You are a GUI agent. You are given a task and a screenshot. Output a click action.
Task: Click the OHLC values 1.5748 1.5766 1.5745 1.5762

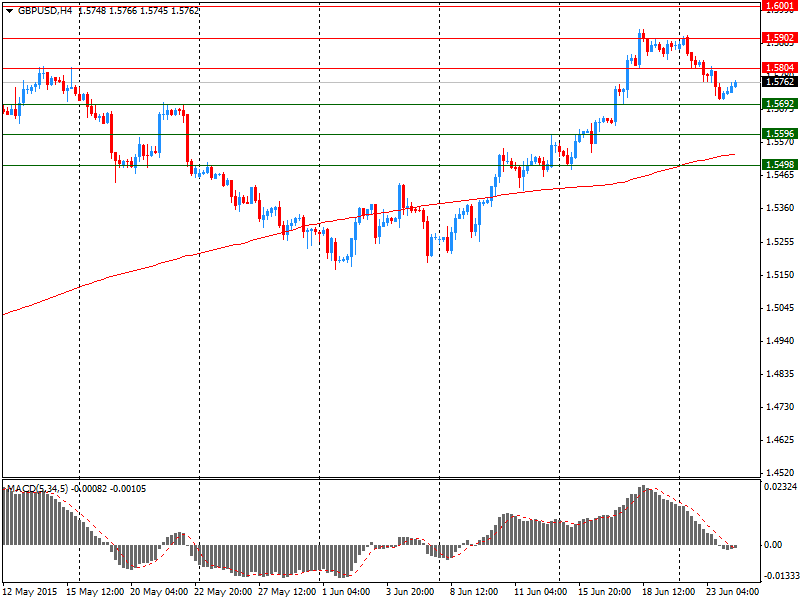pos(138,10)
